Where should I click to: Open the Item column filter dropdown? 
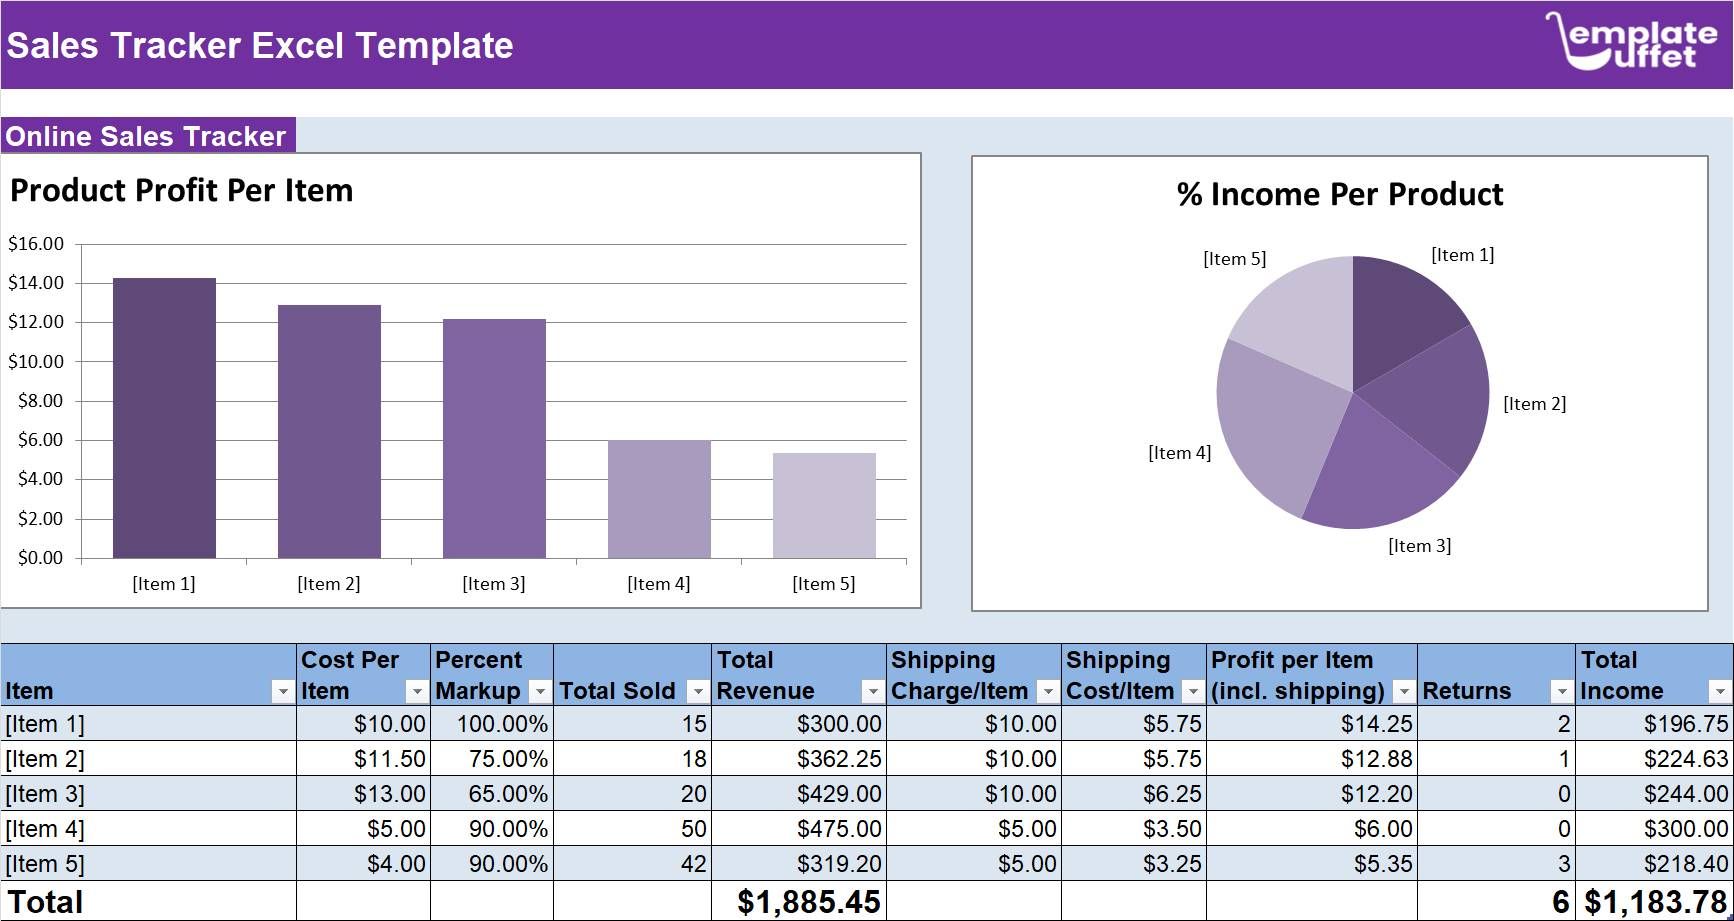pos(281,691)
